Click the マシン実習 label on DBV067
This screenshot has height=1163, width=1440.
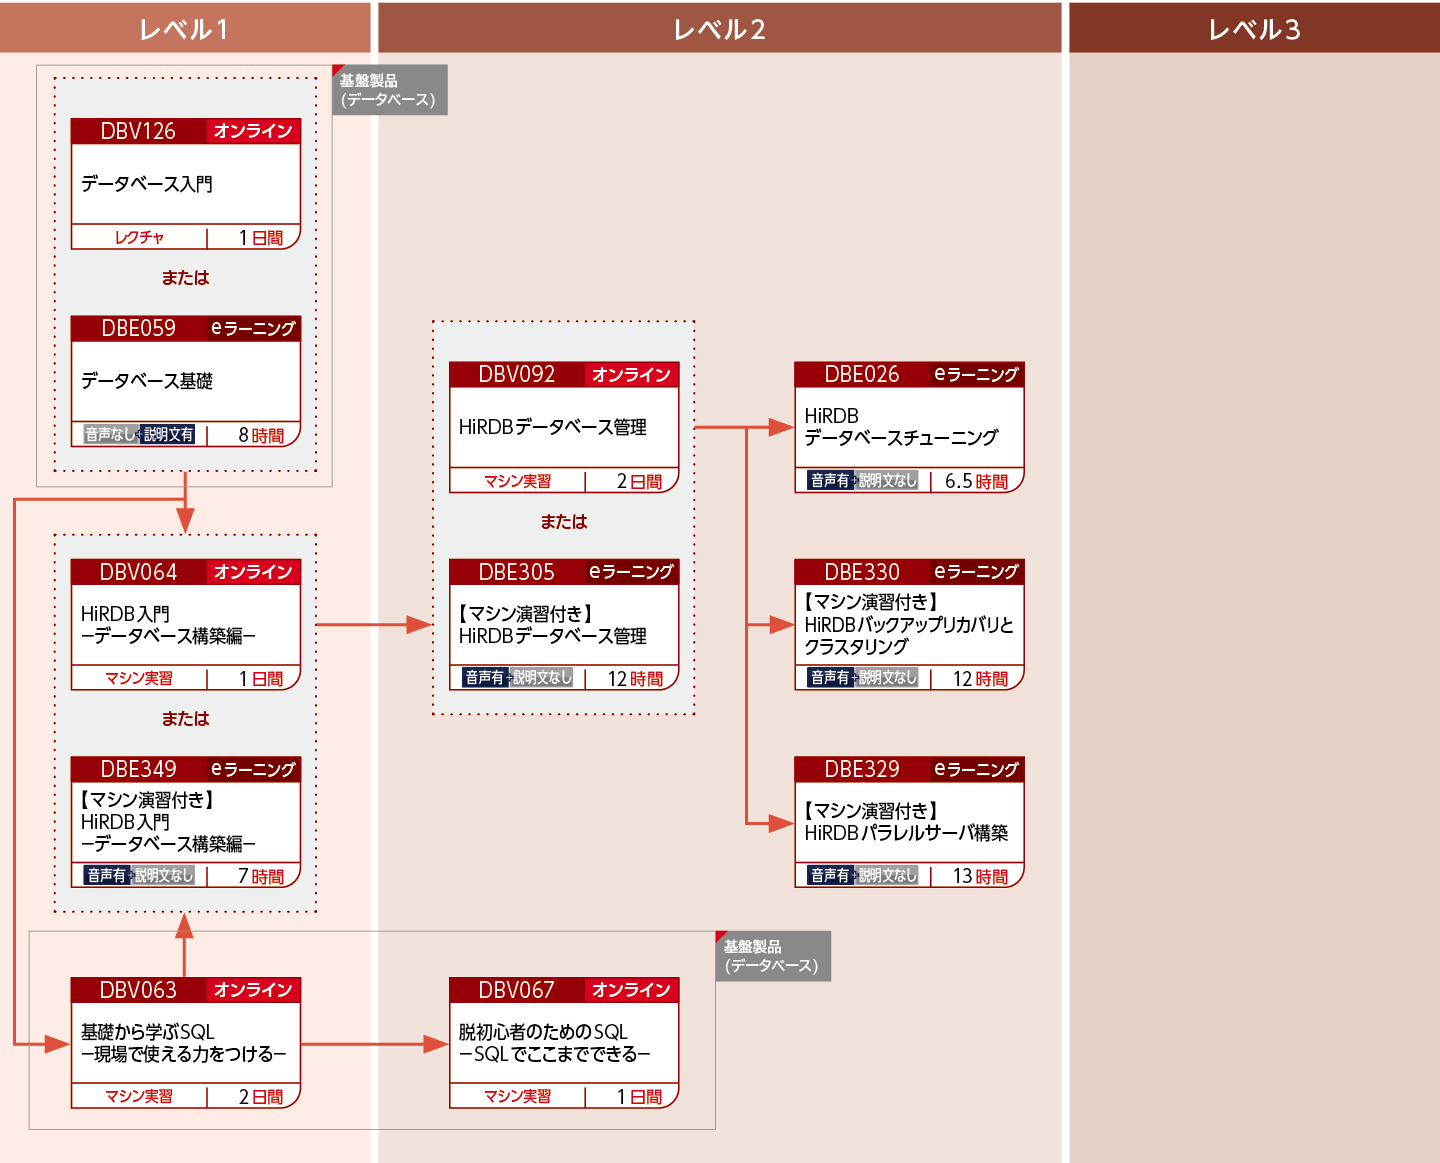518,1097
